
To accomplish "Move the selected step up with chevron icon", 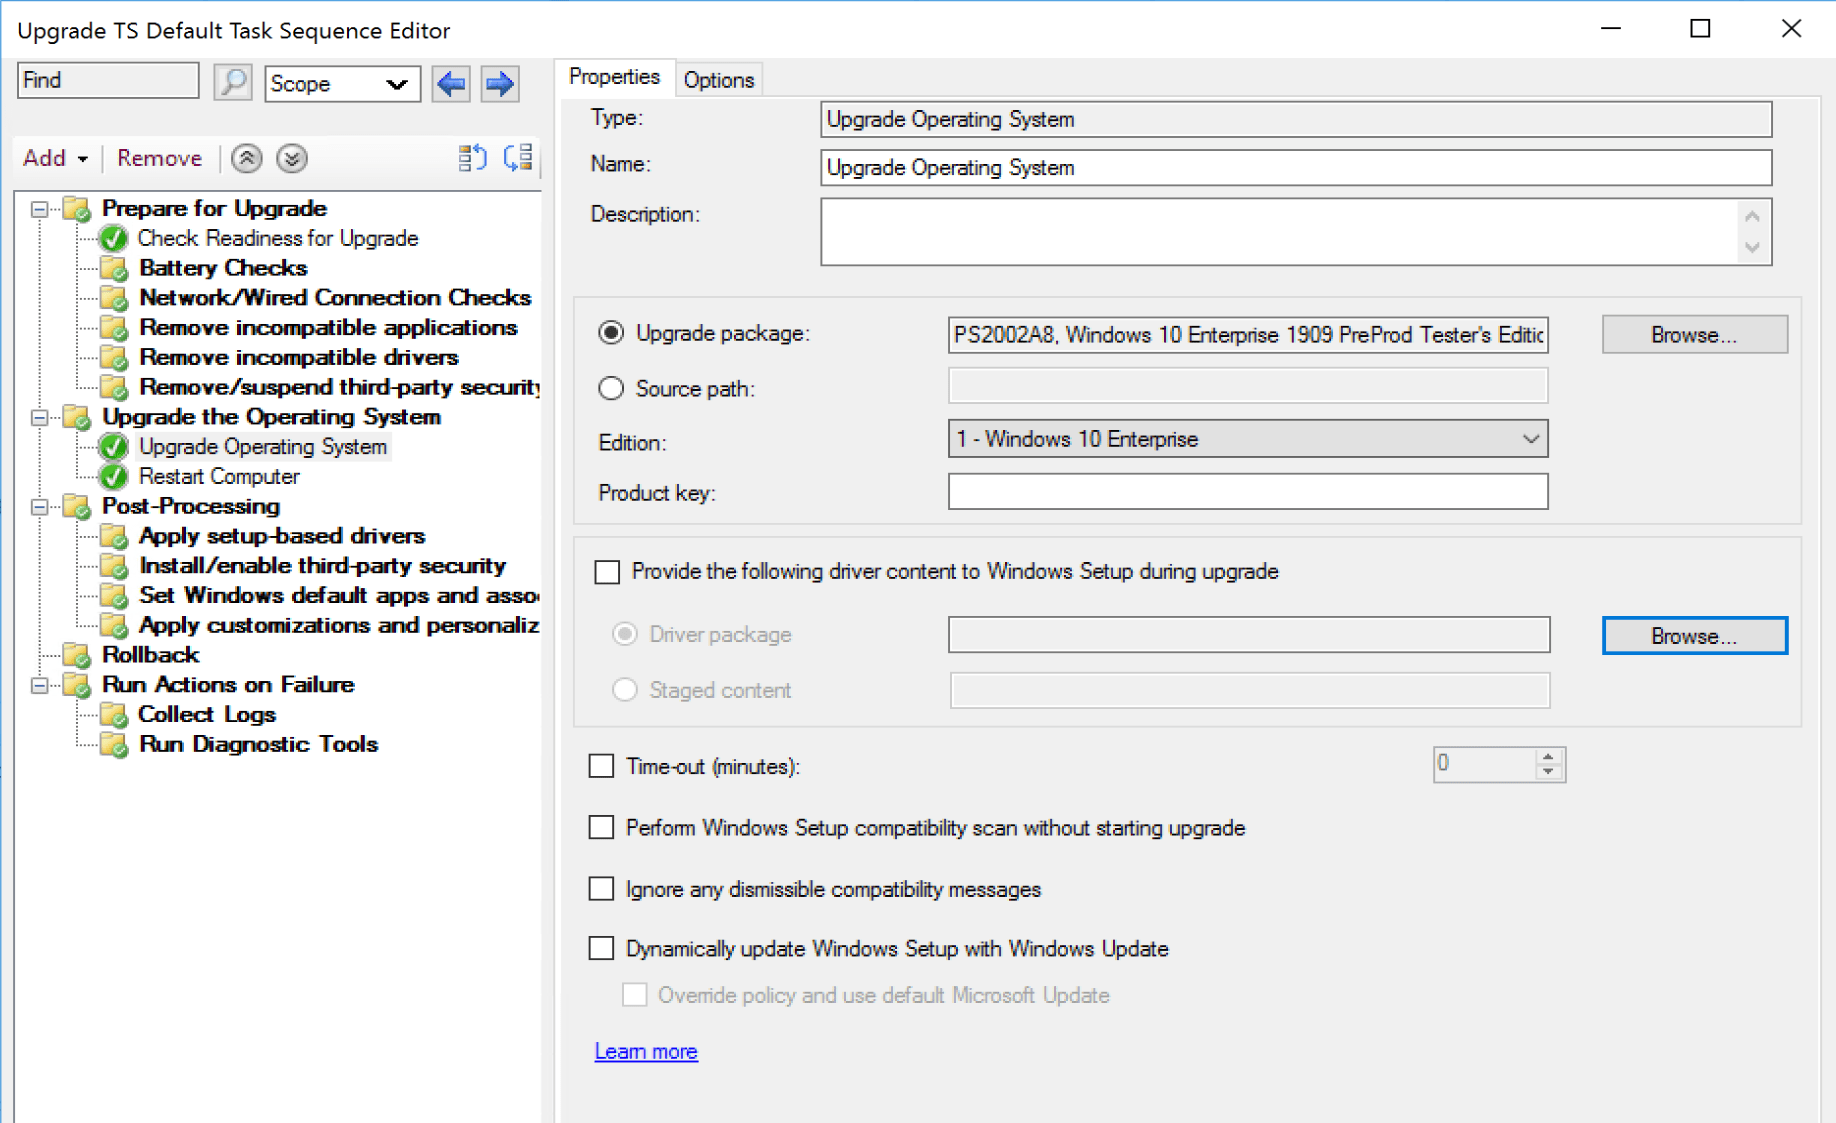I will [245, 158].
